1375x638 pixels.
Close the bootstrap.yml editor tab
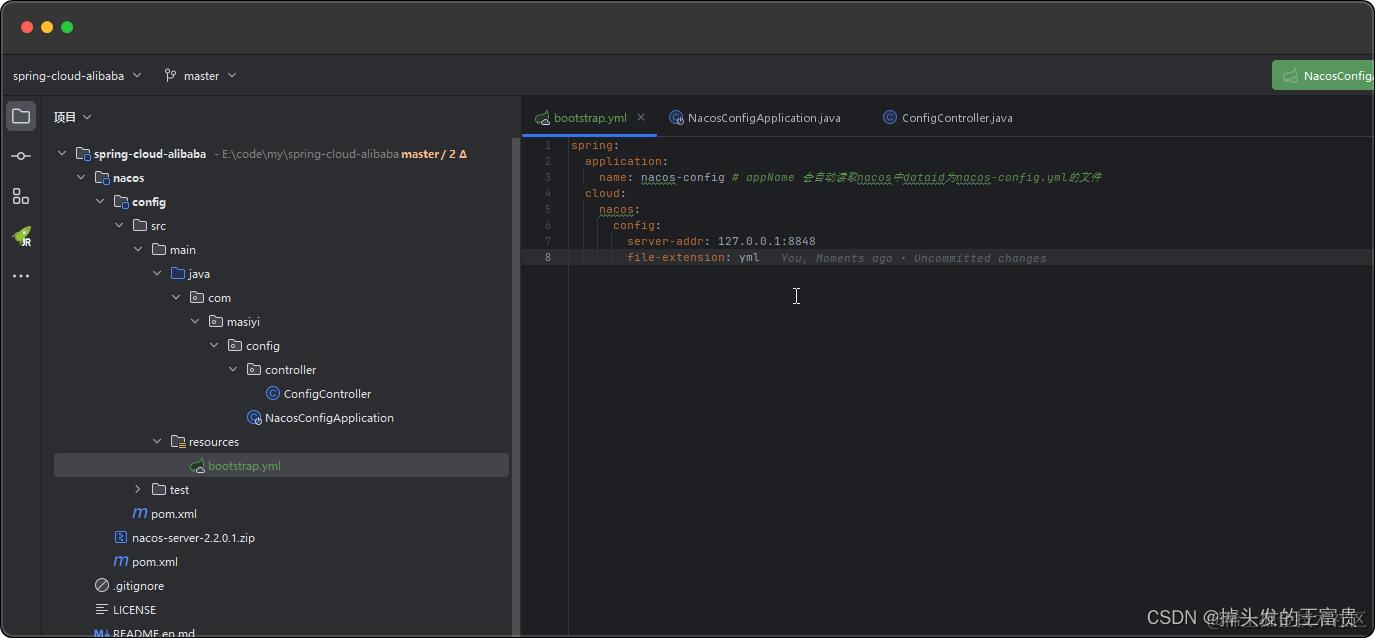(641, 117)
